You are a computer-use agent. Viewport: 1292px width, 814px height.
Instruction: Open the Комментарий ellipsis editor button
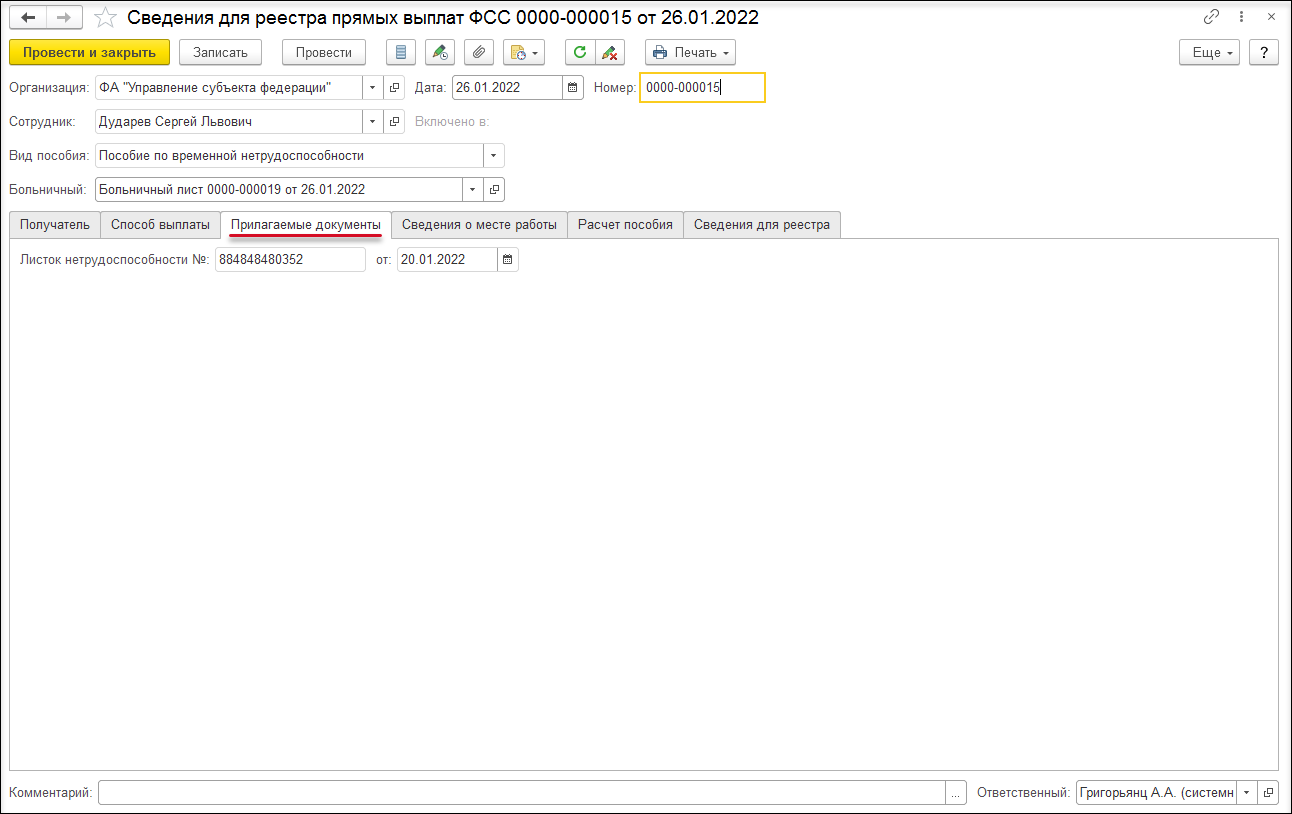pyautogui.click(x=955, y=793)
